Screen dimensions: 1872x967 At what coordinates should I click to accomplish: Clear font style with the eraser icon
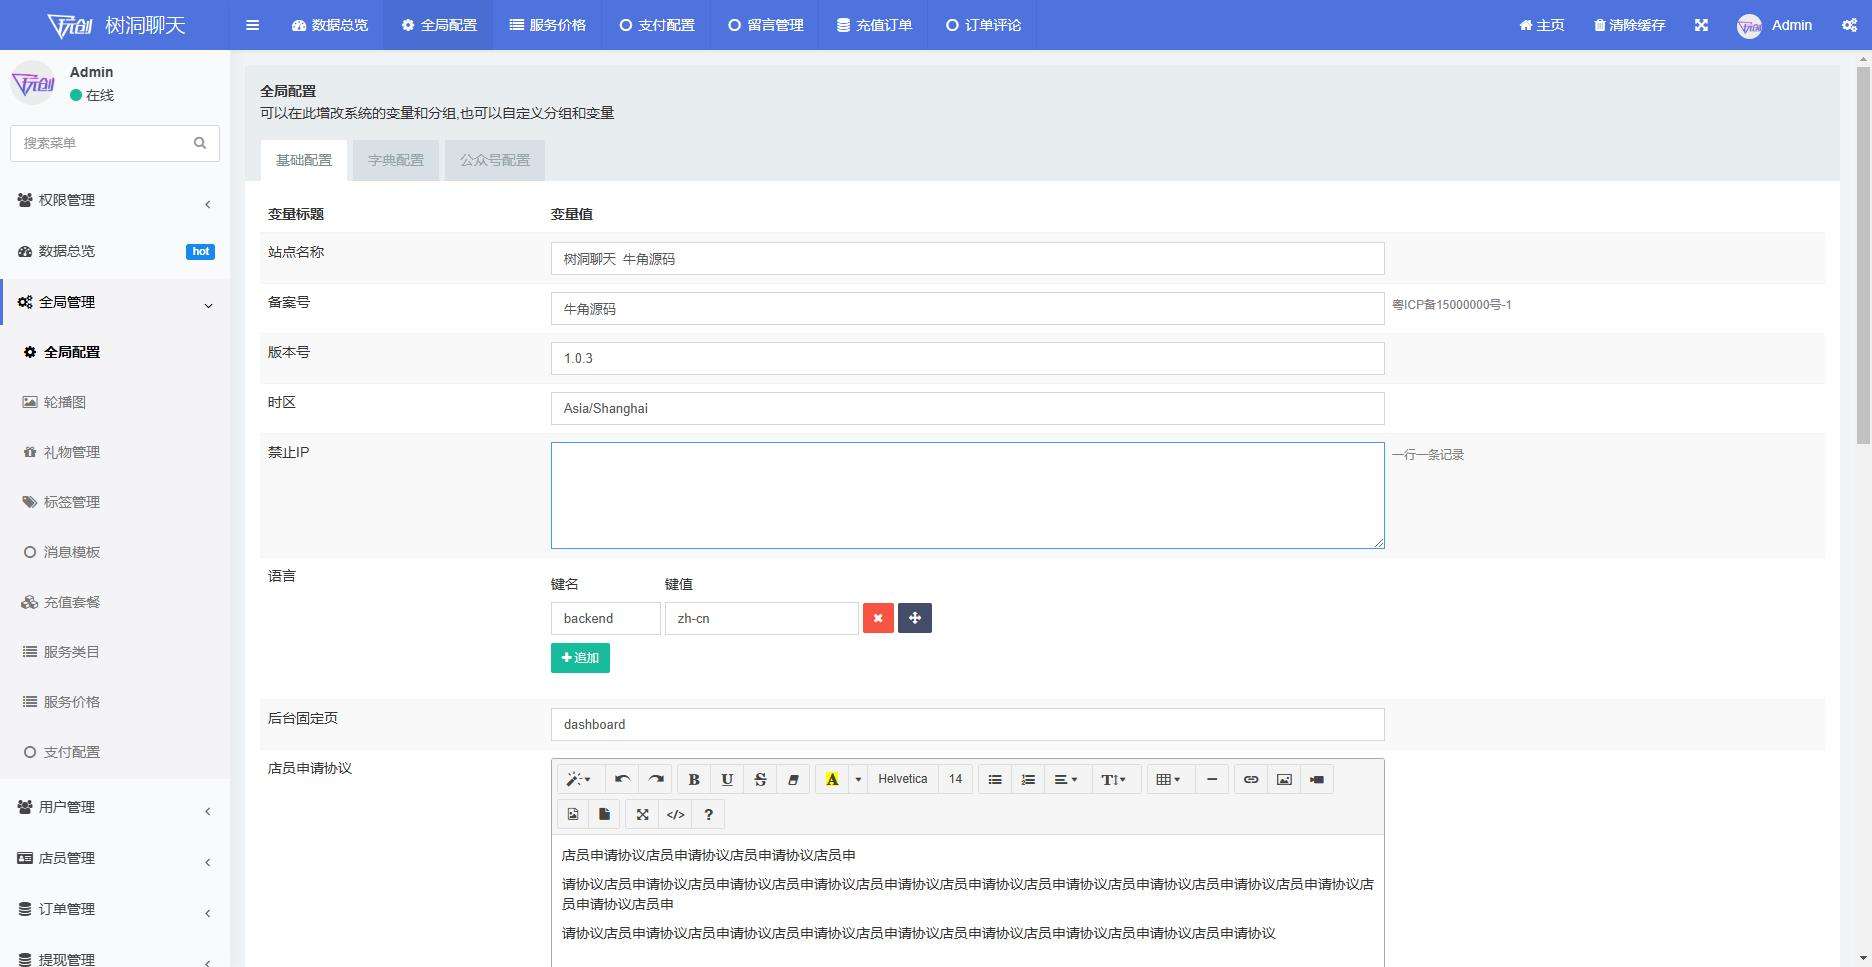pyautogui.click(x=793, y=779)
